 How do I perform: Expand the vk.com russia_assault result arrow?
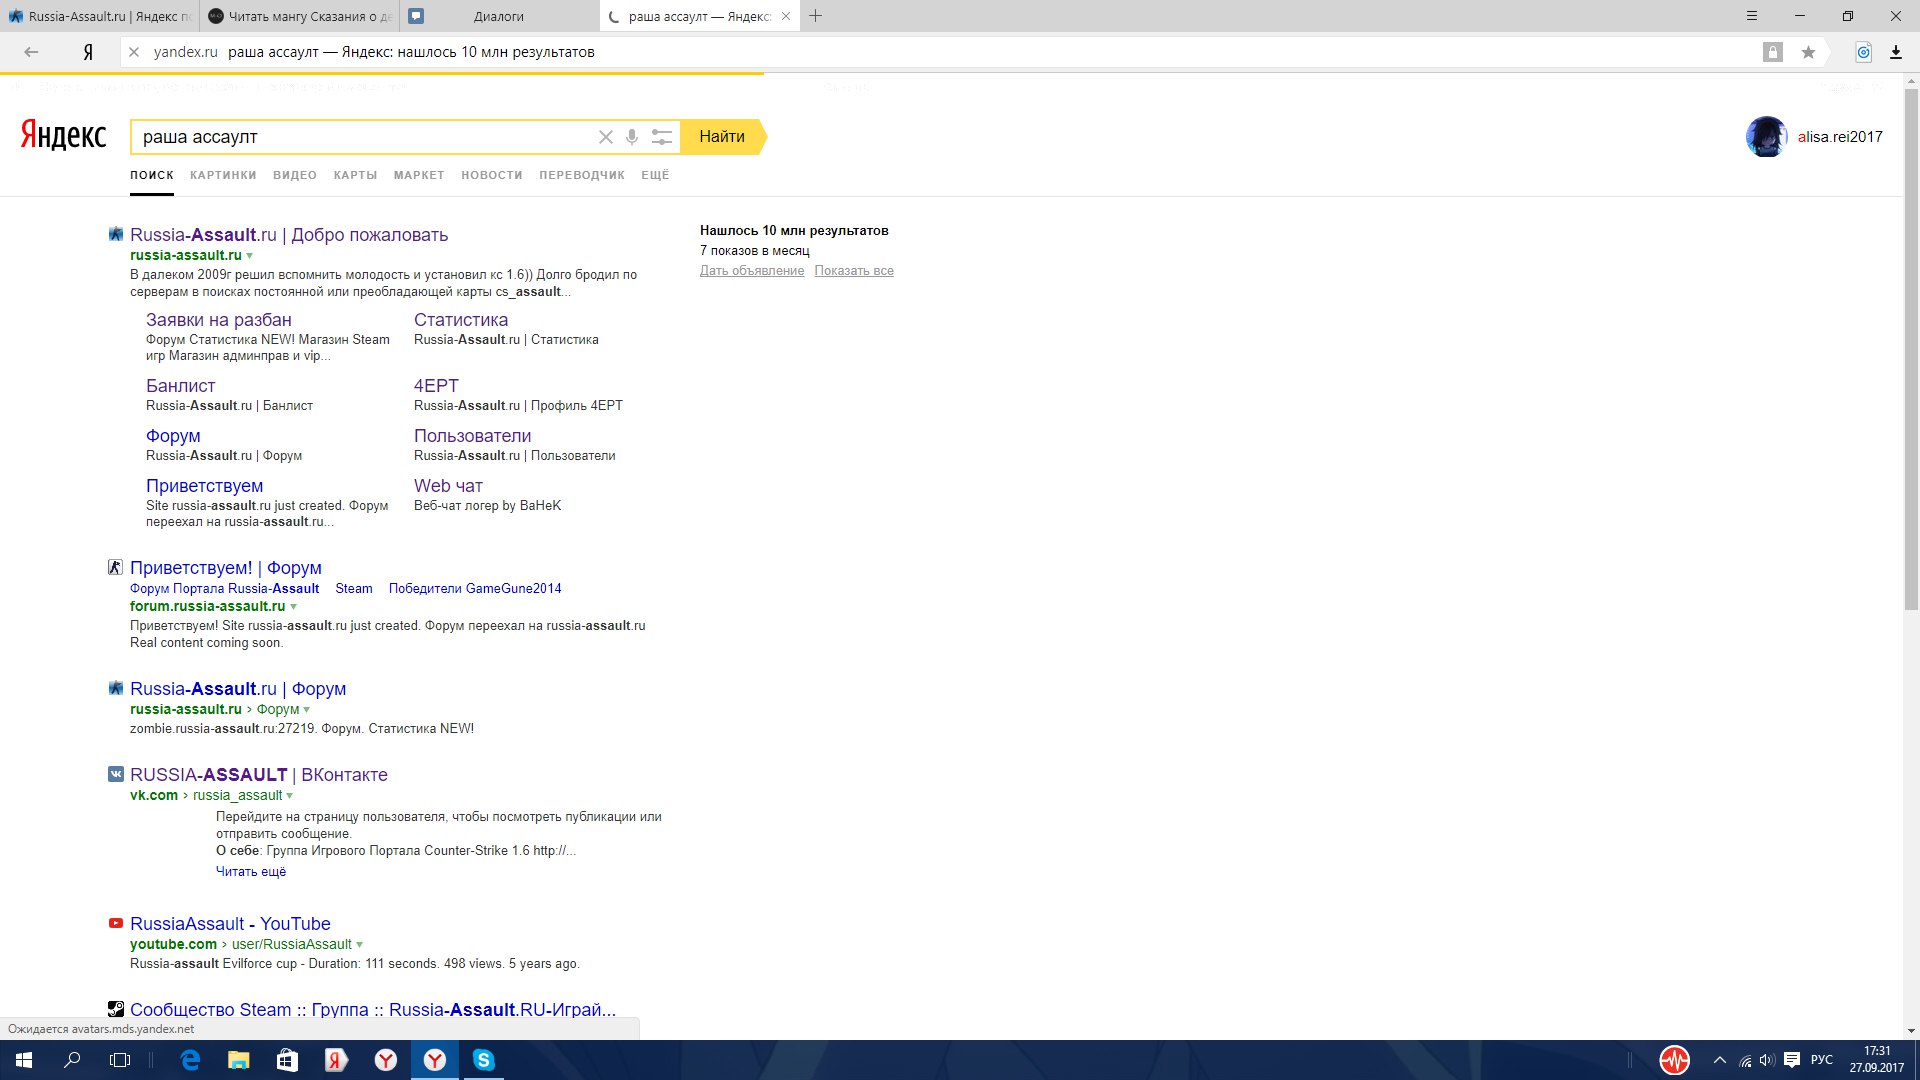pos(290,796)
